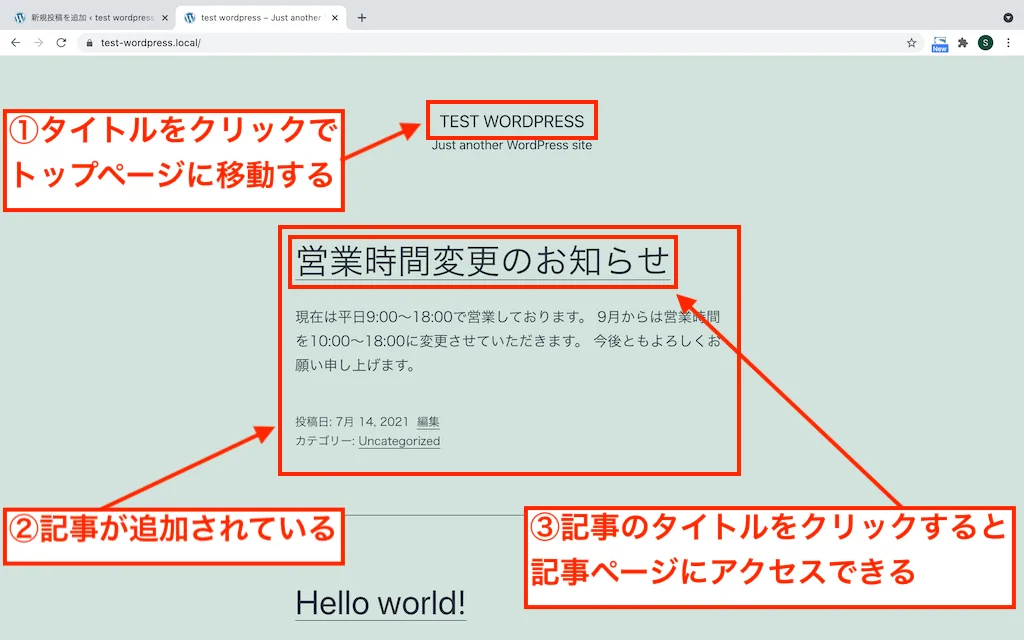The width and height of the screenshot is (1024, 640).
Task: Click the padlock site info icon
Action: point(89,43)
